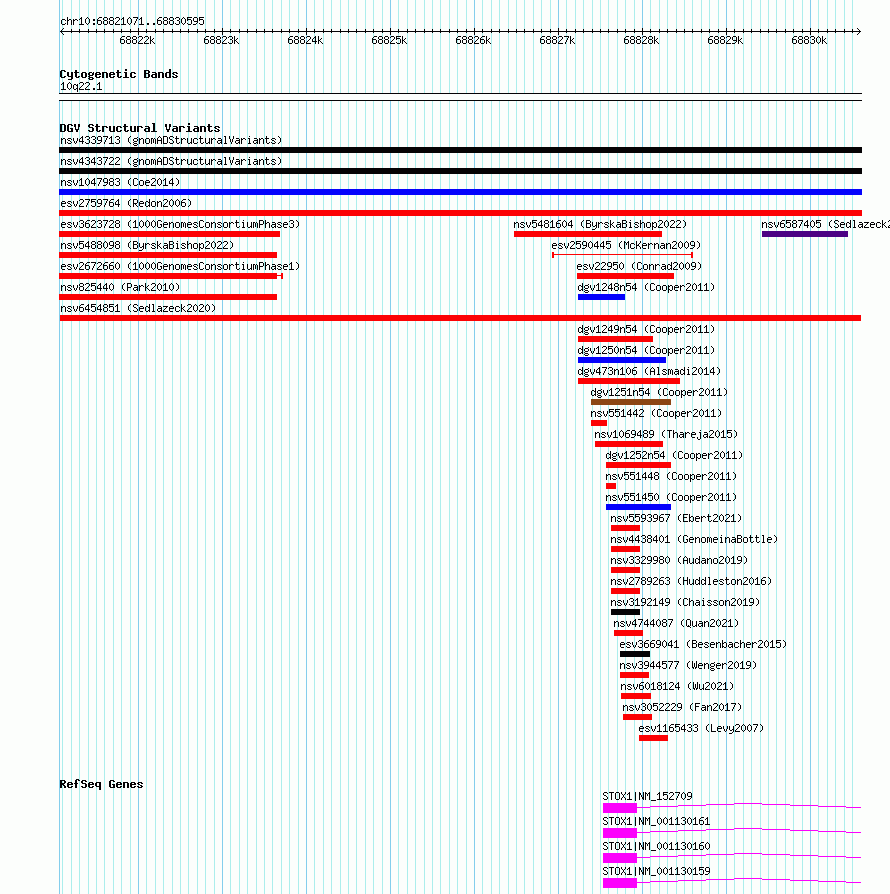Screen dimensions: 890x894
Task: Select the STOX1|NM_001130160 transcript label
Action: pyautogui.click(x=656, y=847)
